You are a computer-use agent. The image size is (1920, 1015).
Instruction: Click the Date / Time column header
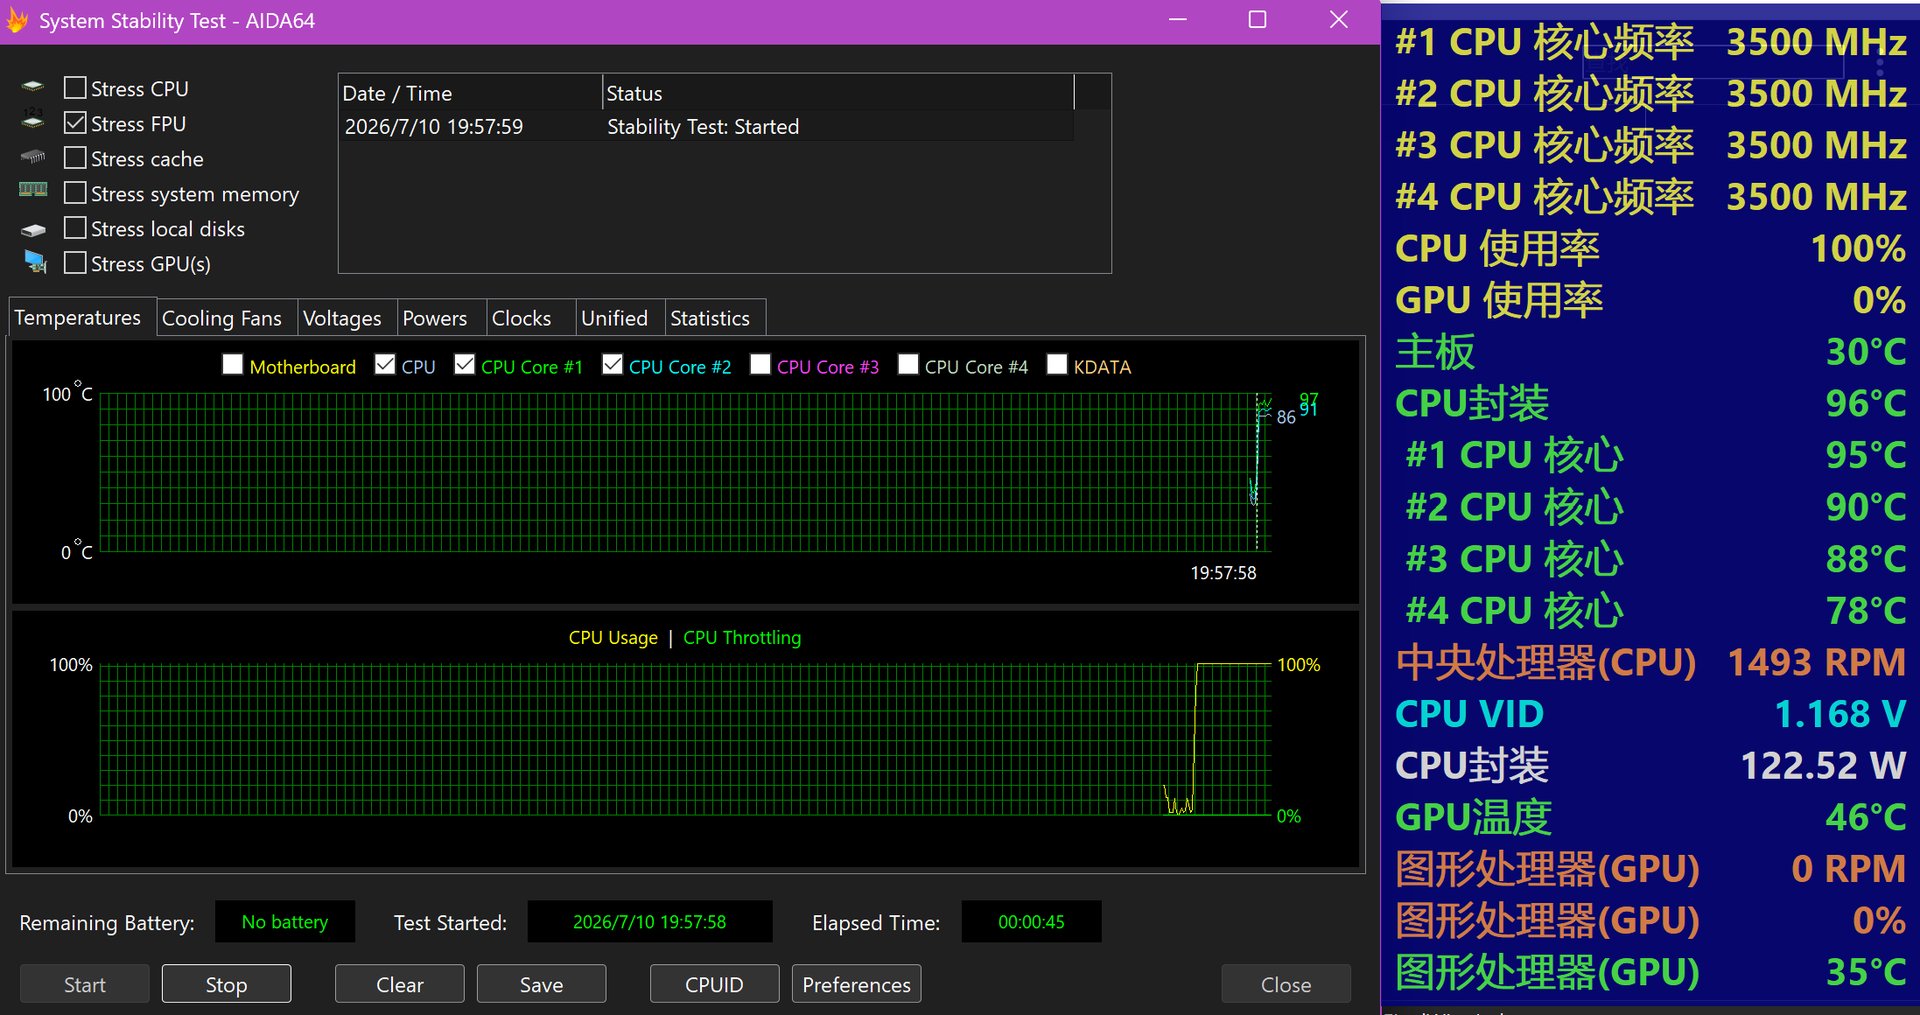tap(470, 93)
